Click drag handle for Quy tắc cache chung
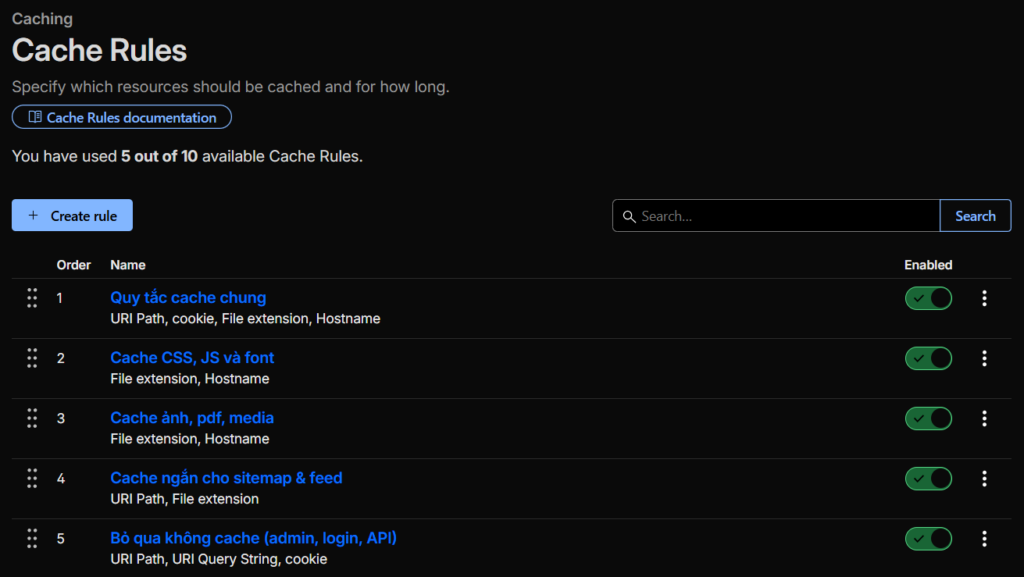 click(32, 298)
